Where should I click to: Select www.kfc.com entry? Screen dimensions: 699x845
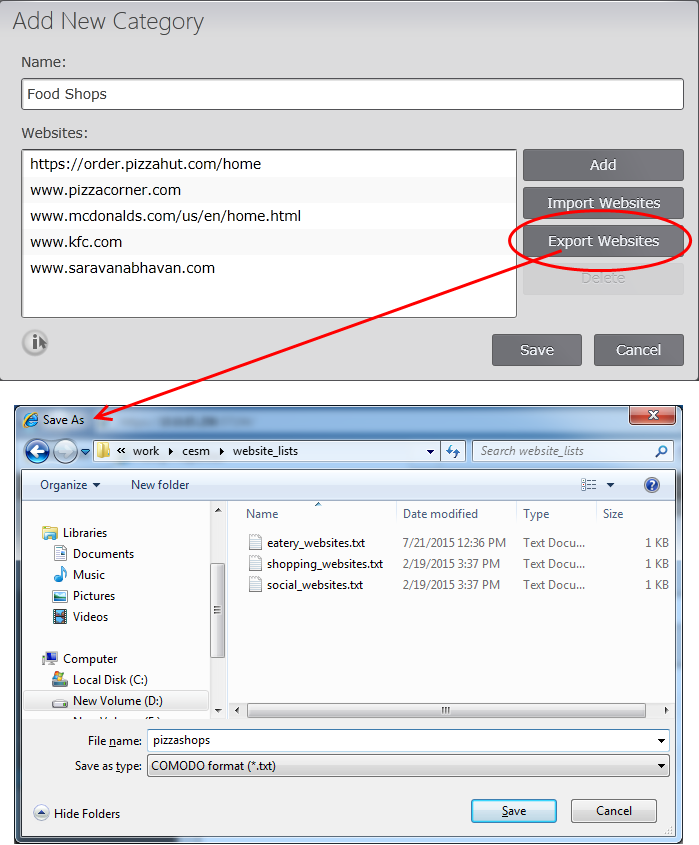coord(269,242)
